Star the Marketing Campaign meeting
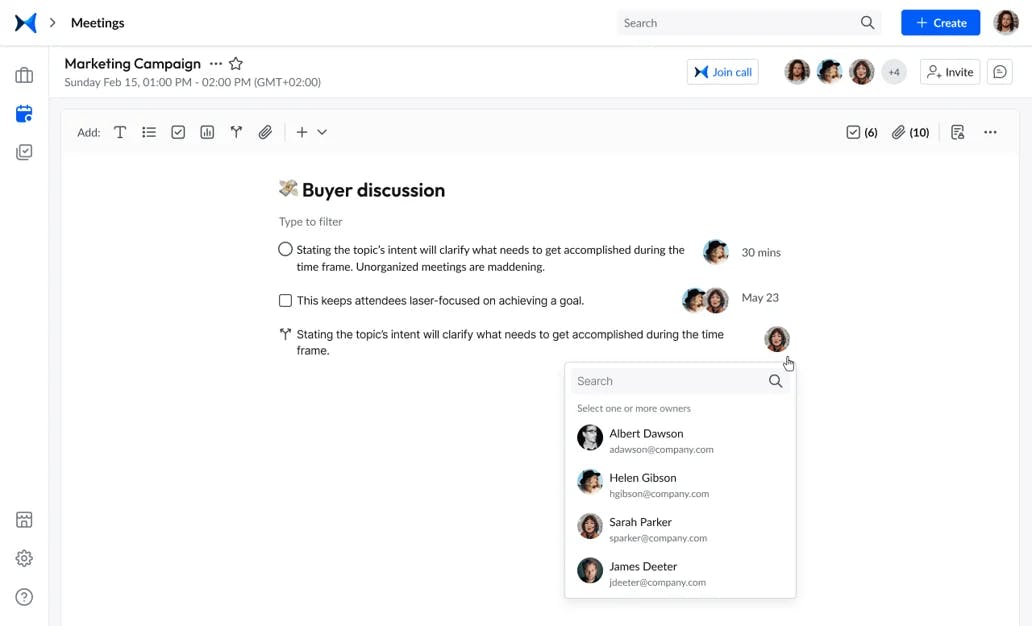The height and width of the screenshot is (626, 1032). click(236, 64)
